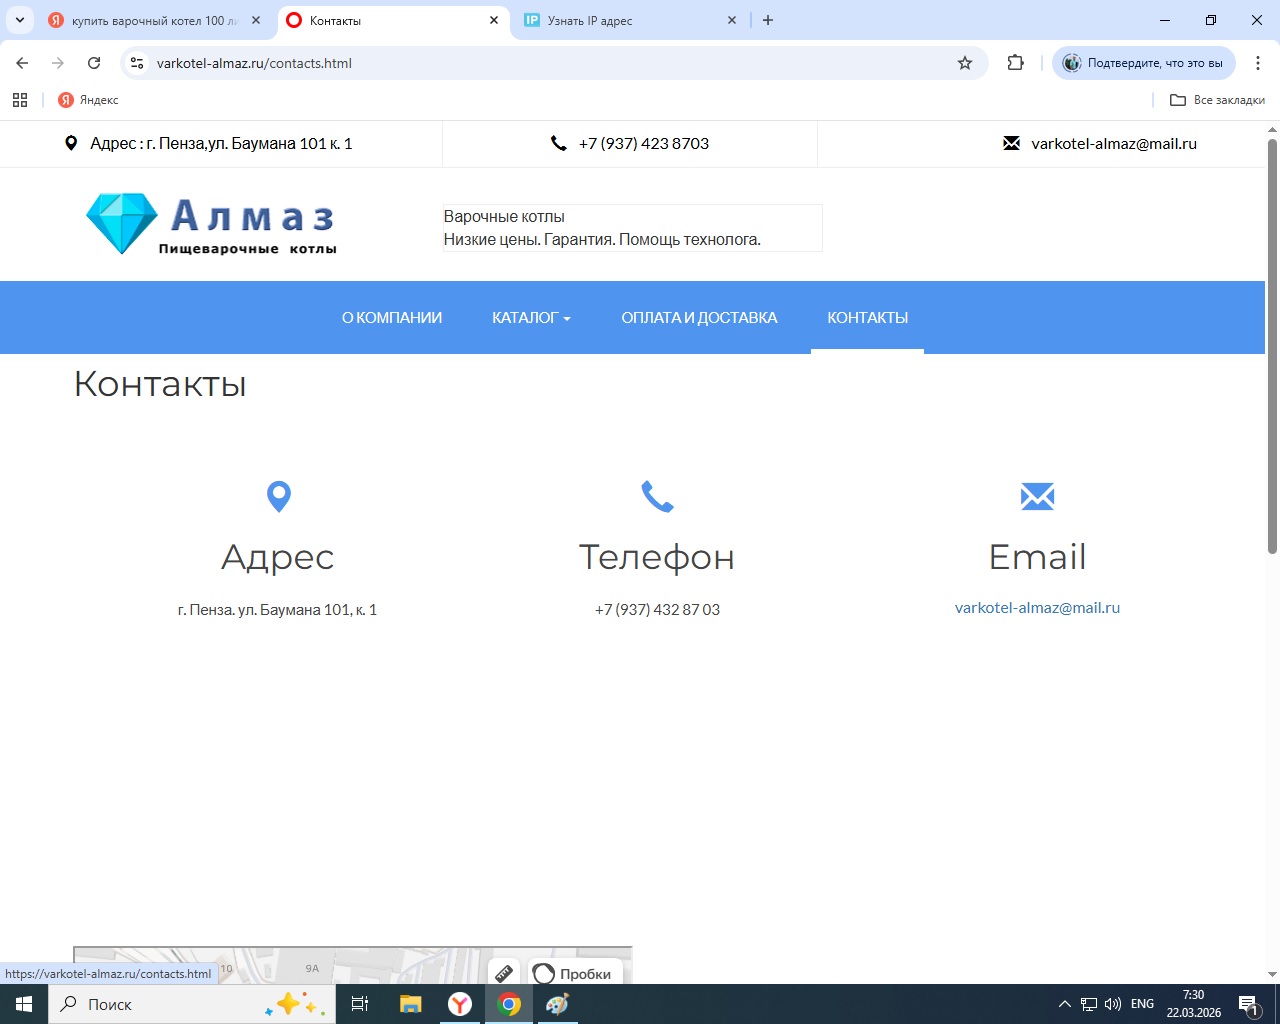Open the clock showing 7:30 22.03.2026

click(x=1193, y=1004)
